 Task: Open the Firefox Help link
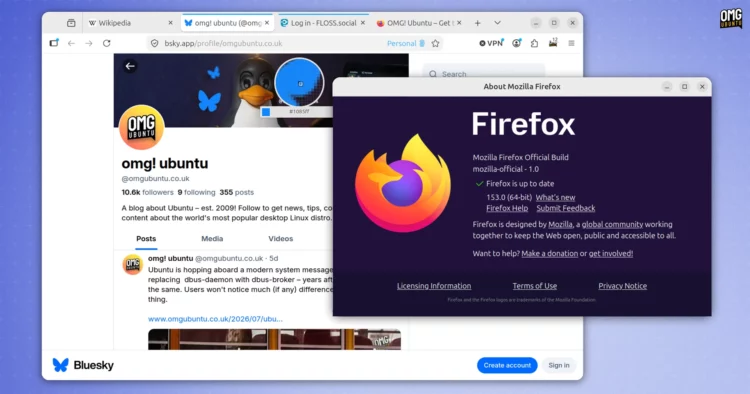[x=507, y=208]
